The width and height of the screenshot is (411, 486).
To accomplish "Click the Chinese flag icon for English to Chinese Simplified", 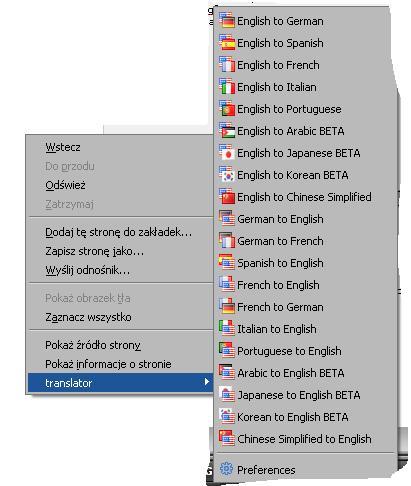I will [227, 196].
